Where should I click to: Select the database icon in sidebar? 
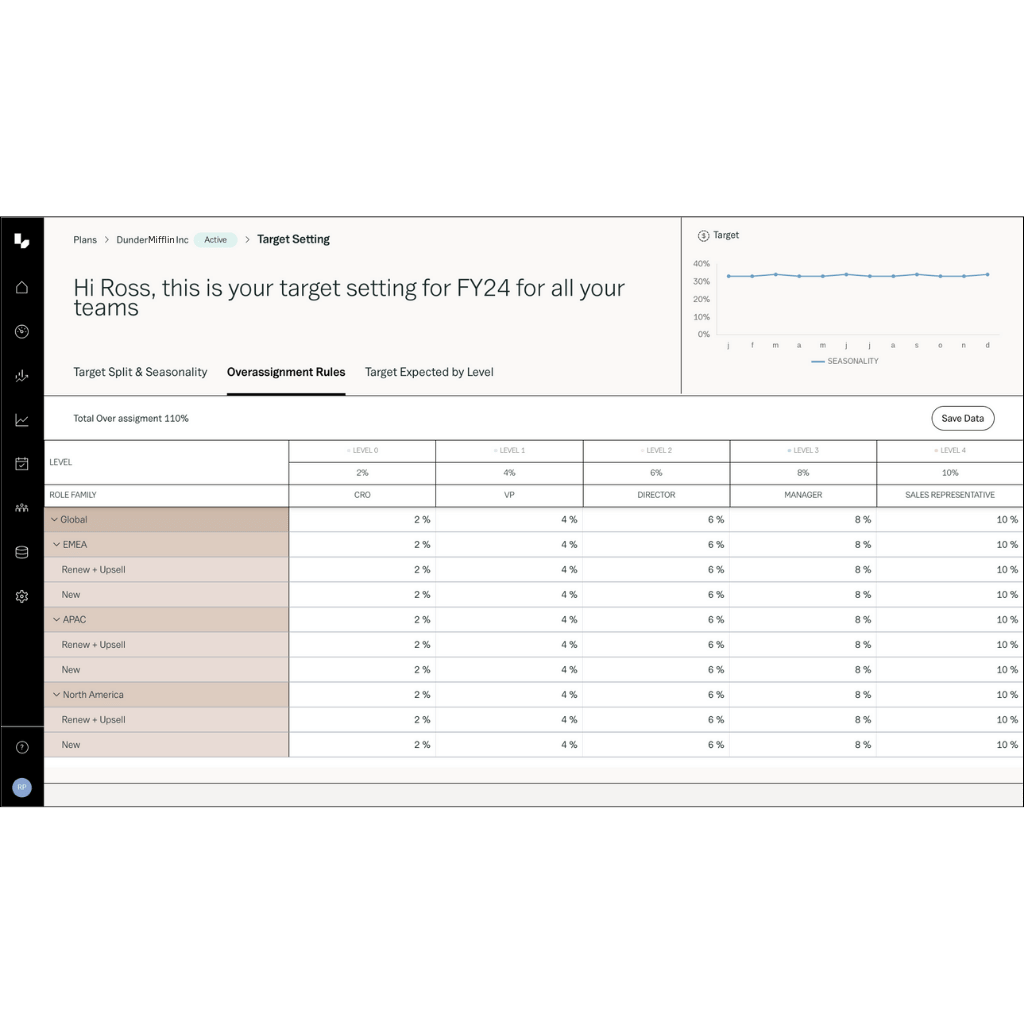pyautogui.click(x=21, y=551)
